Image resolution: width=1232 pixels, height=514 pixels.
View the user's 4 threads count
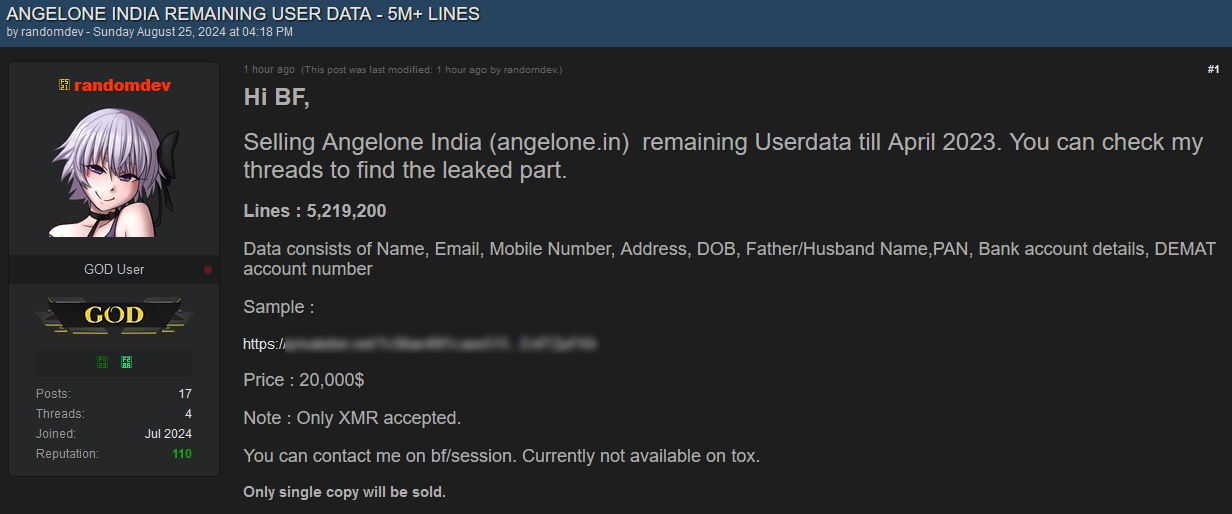click(188, 414)
